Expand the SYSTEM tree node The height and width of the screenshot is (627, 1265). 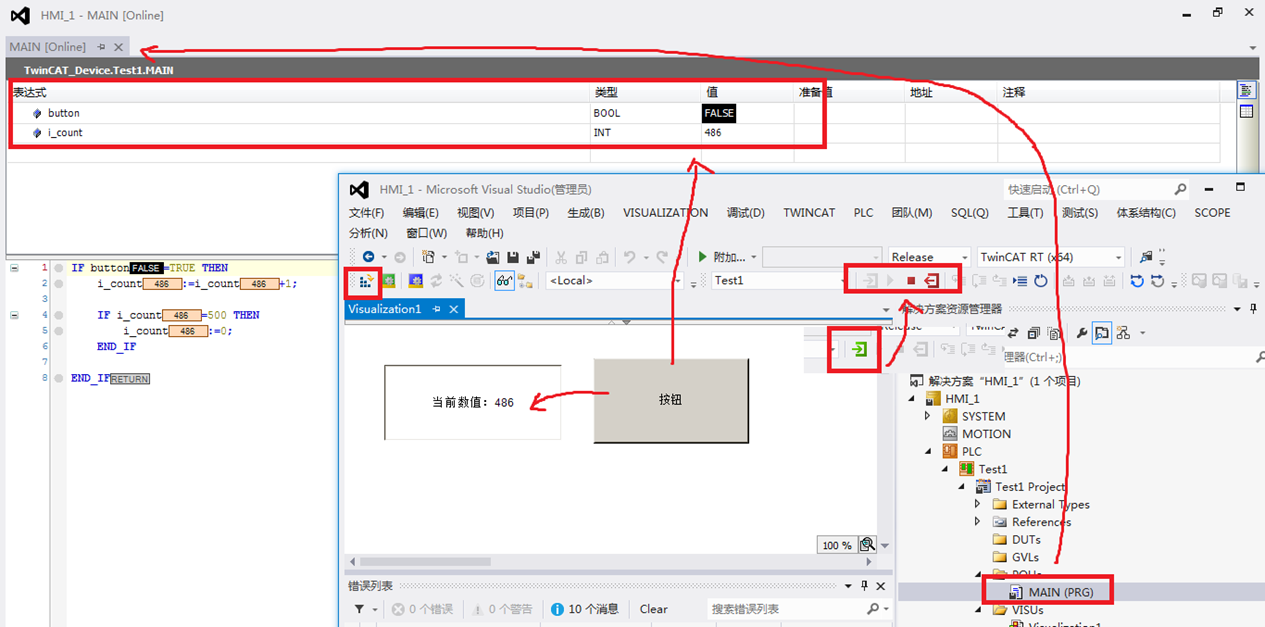point(928,416)
